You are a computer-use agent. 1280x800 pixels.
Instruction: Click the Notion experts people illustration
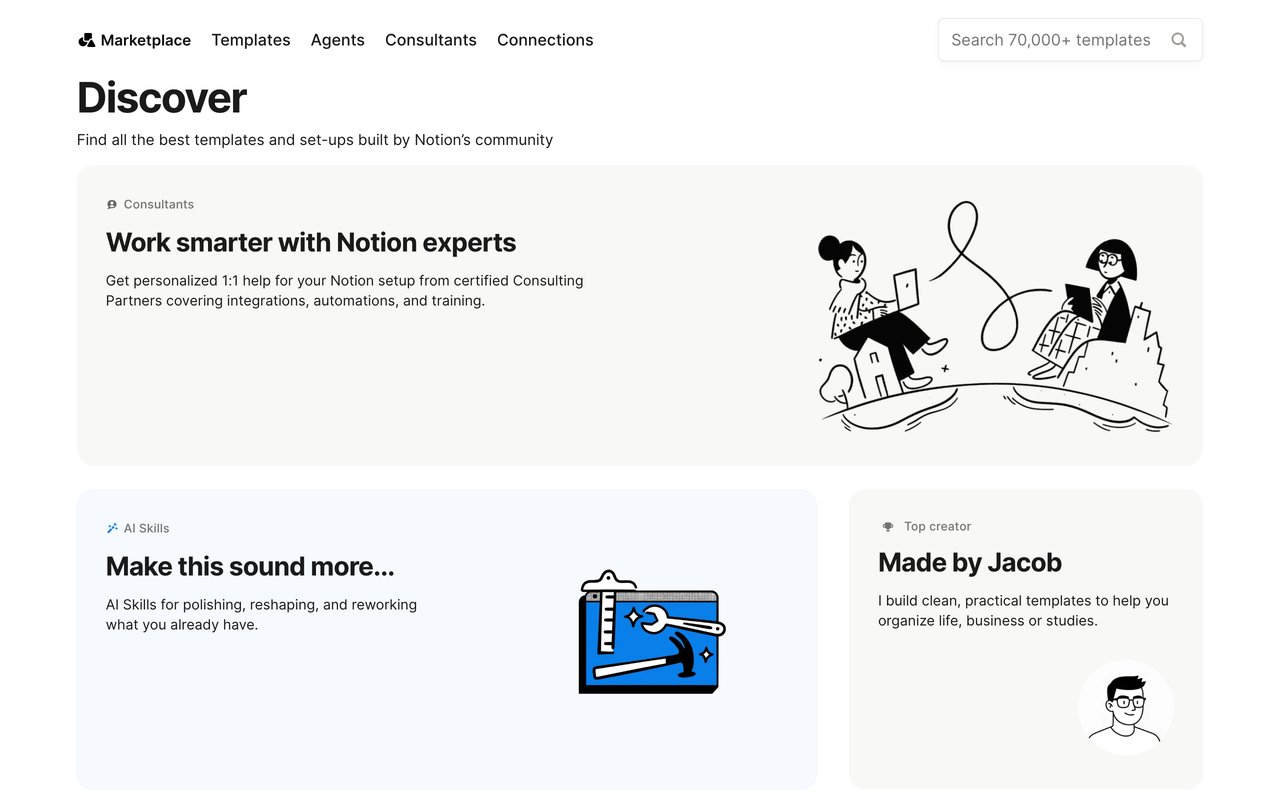coord(994,316)
